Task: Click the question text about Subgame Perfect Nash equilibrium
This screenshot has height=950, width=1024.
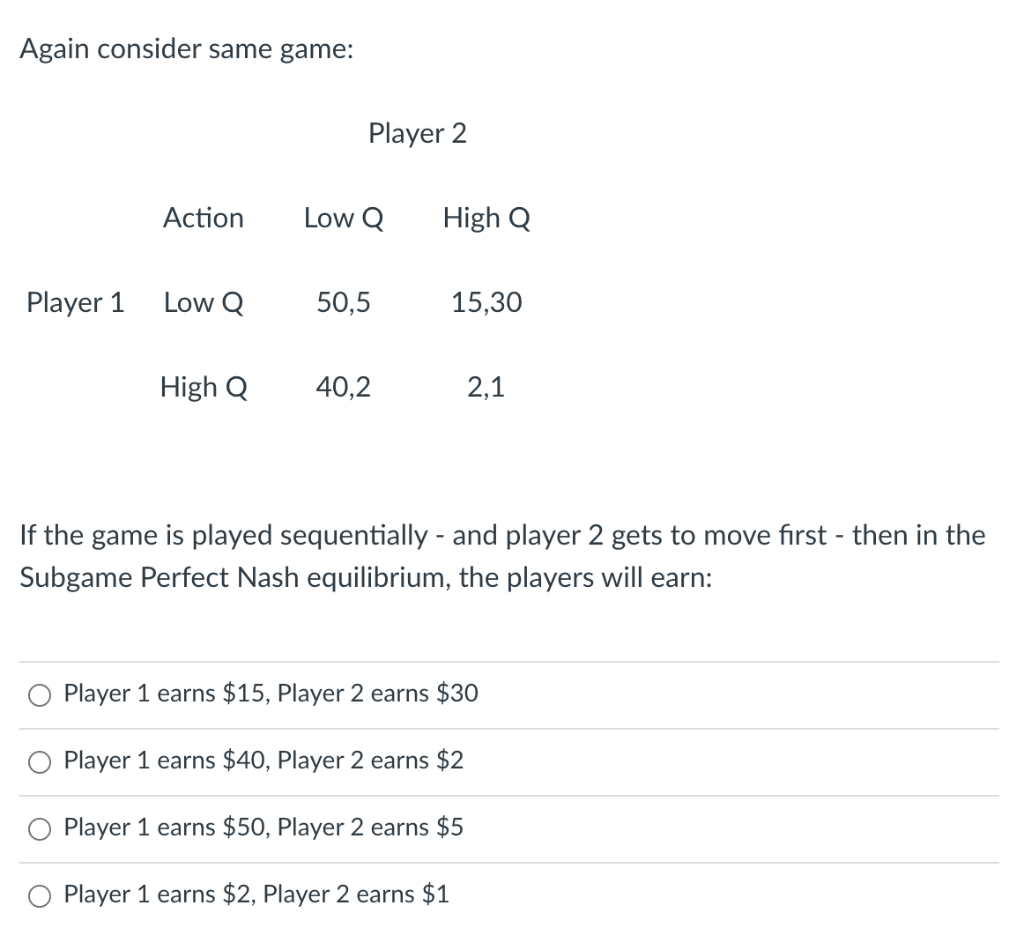Action: [500, 556]
